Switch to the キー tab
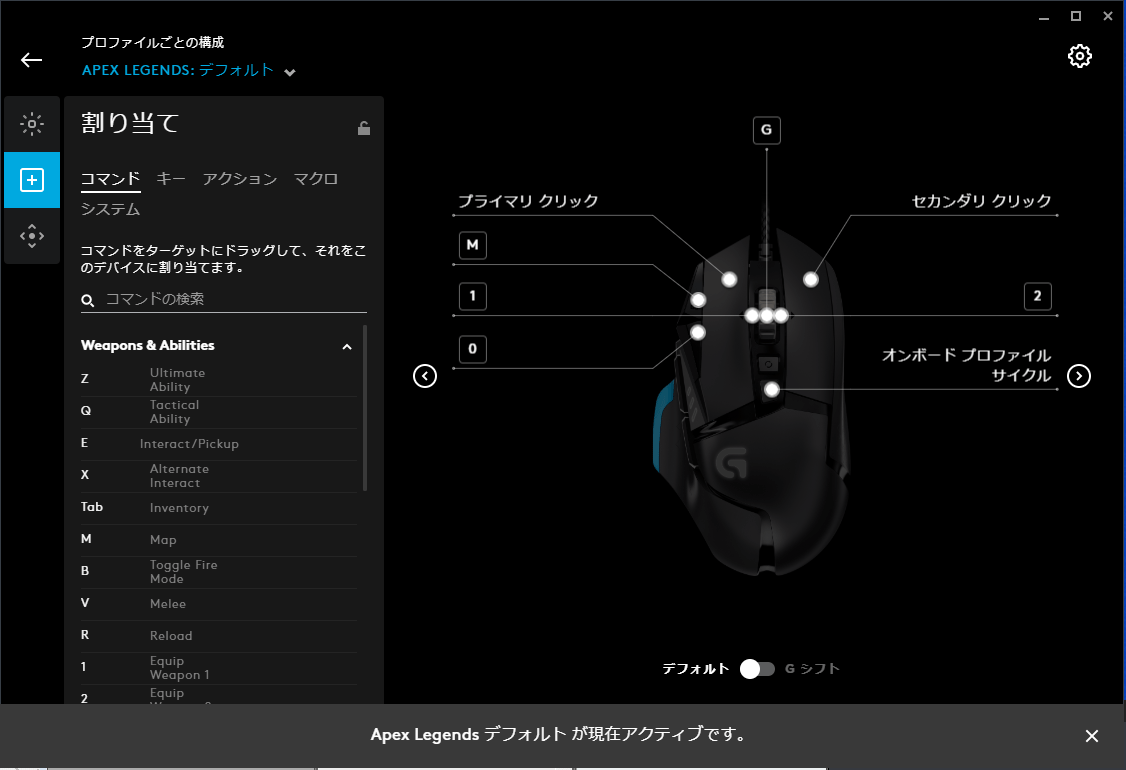Screen dimensions: 1126x770 click(x=171, y=179)
